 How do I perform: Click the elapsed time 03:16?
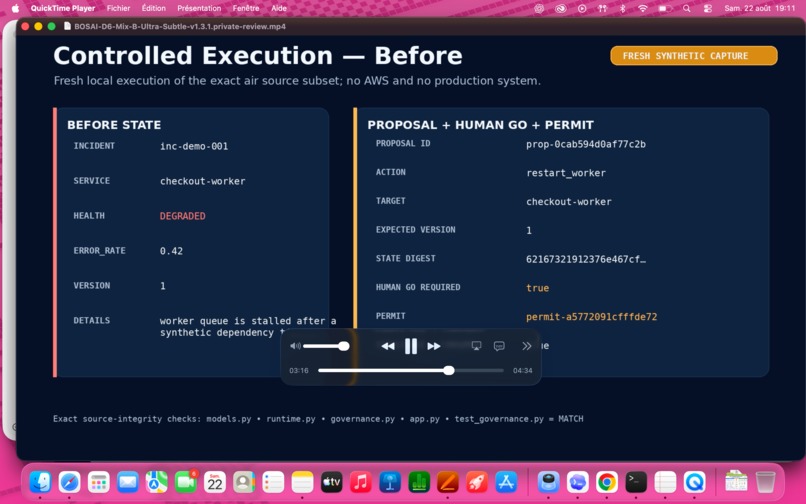pyautogui.click(x=299, y=370)
